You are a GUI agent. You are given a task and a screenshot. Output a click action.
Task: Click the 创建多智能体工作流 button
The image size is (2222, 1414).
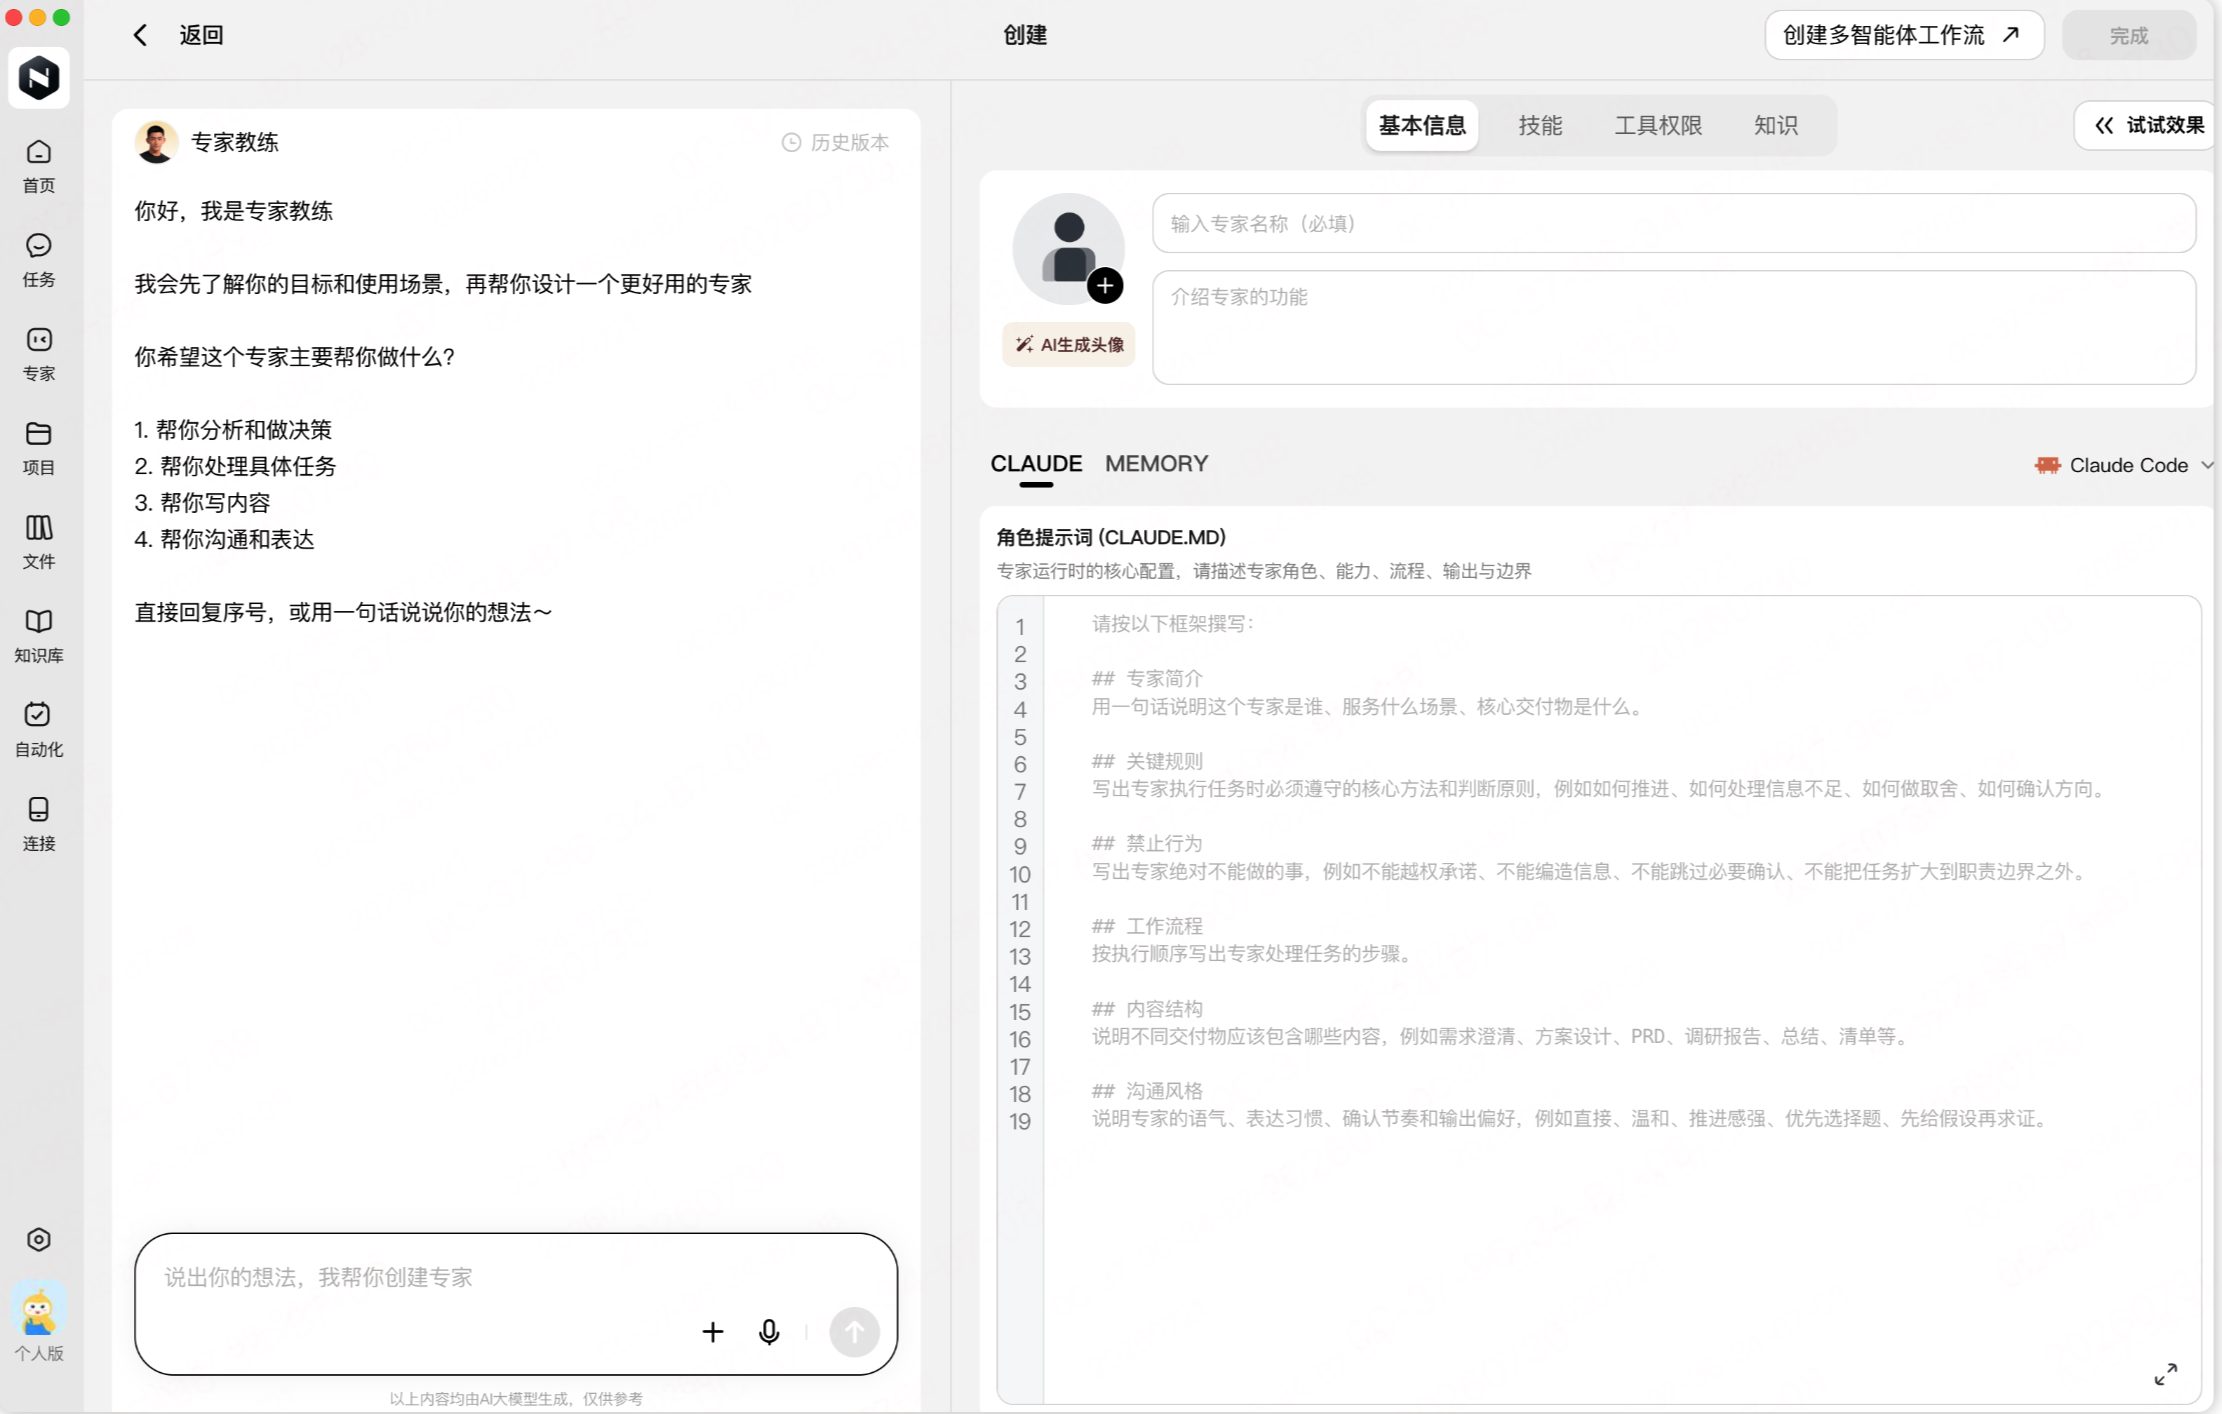point(1904,35)
